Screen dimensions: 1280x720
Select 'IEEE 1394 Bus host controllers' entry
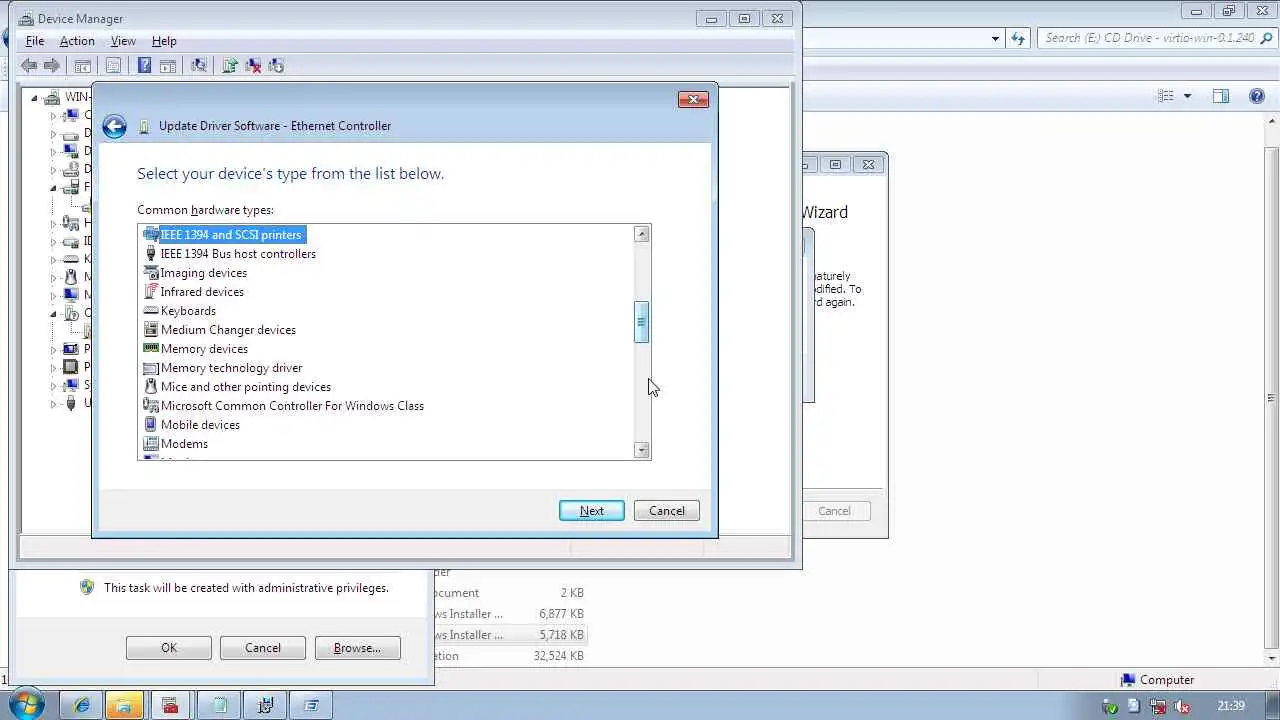pyautogui.click(x=238, y=254)
